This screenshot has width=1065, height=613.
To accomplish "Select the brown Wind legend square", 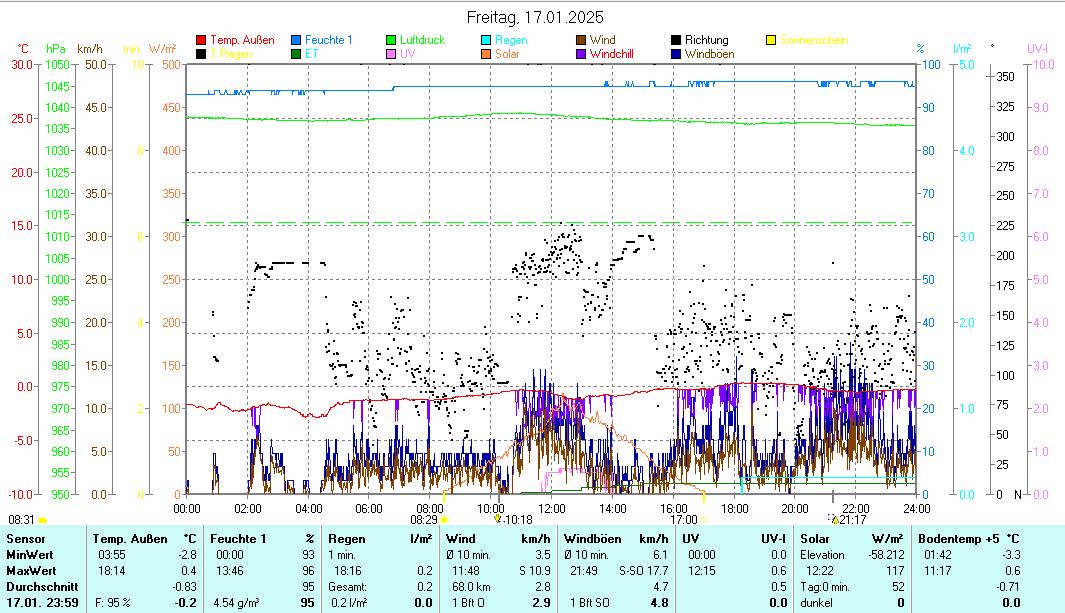I will tap(582, 40).
